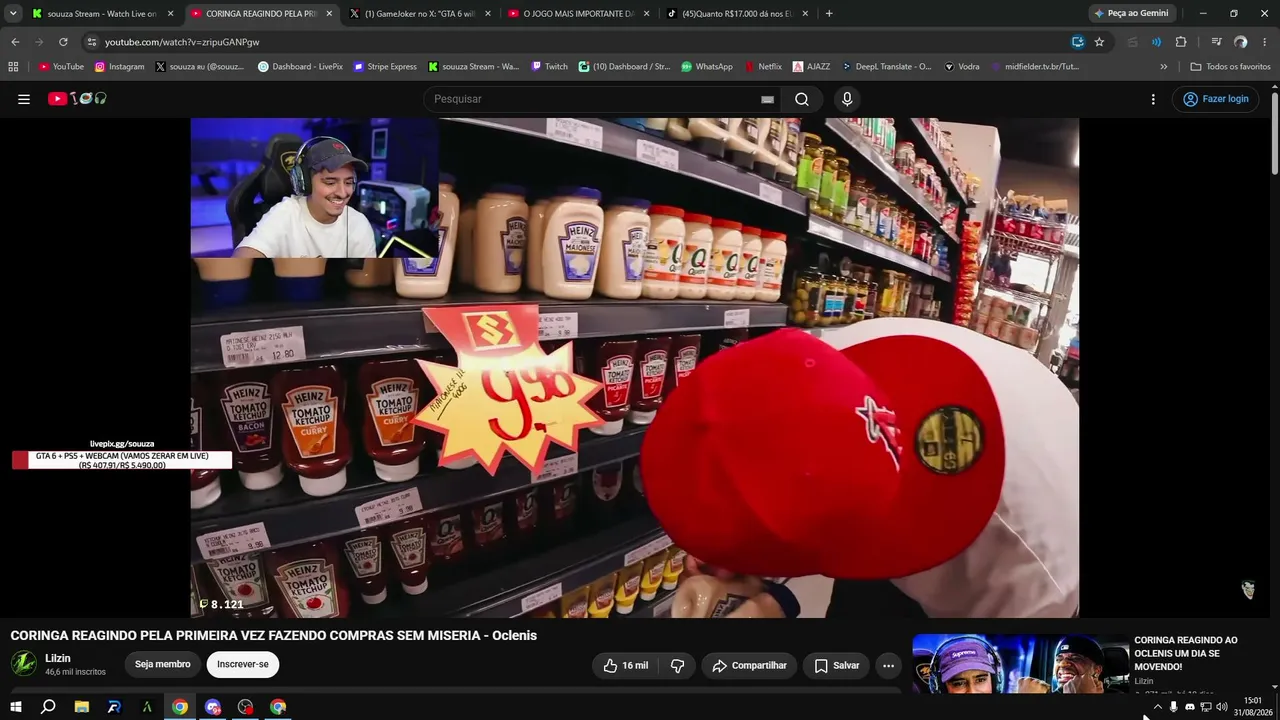Open the Instagram bookmark
The width and height of the screenshot is (1280, 720).
[x=120, y=67]
